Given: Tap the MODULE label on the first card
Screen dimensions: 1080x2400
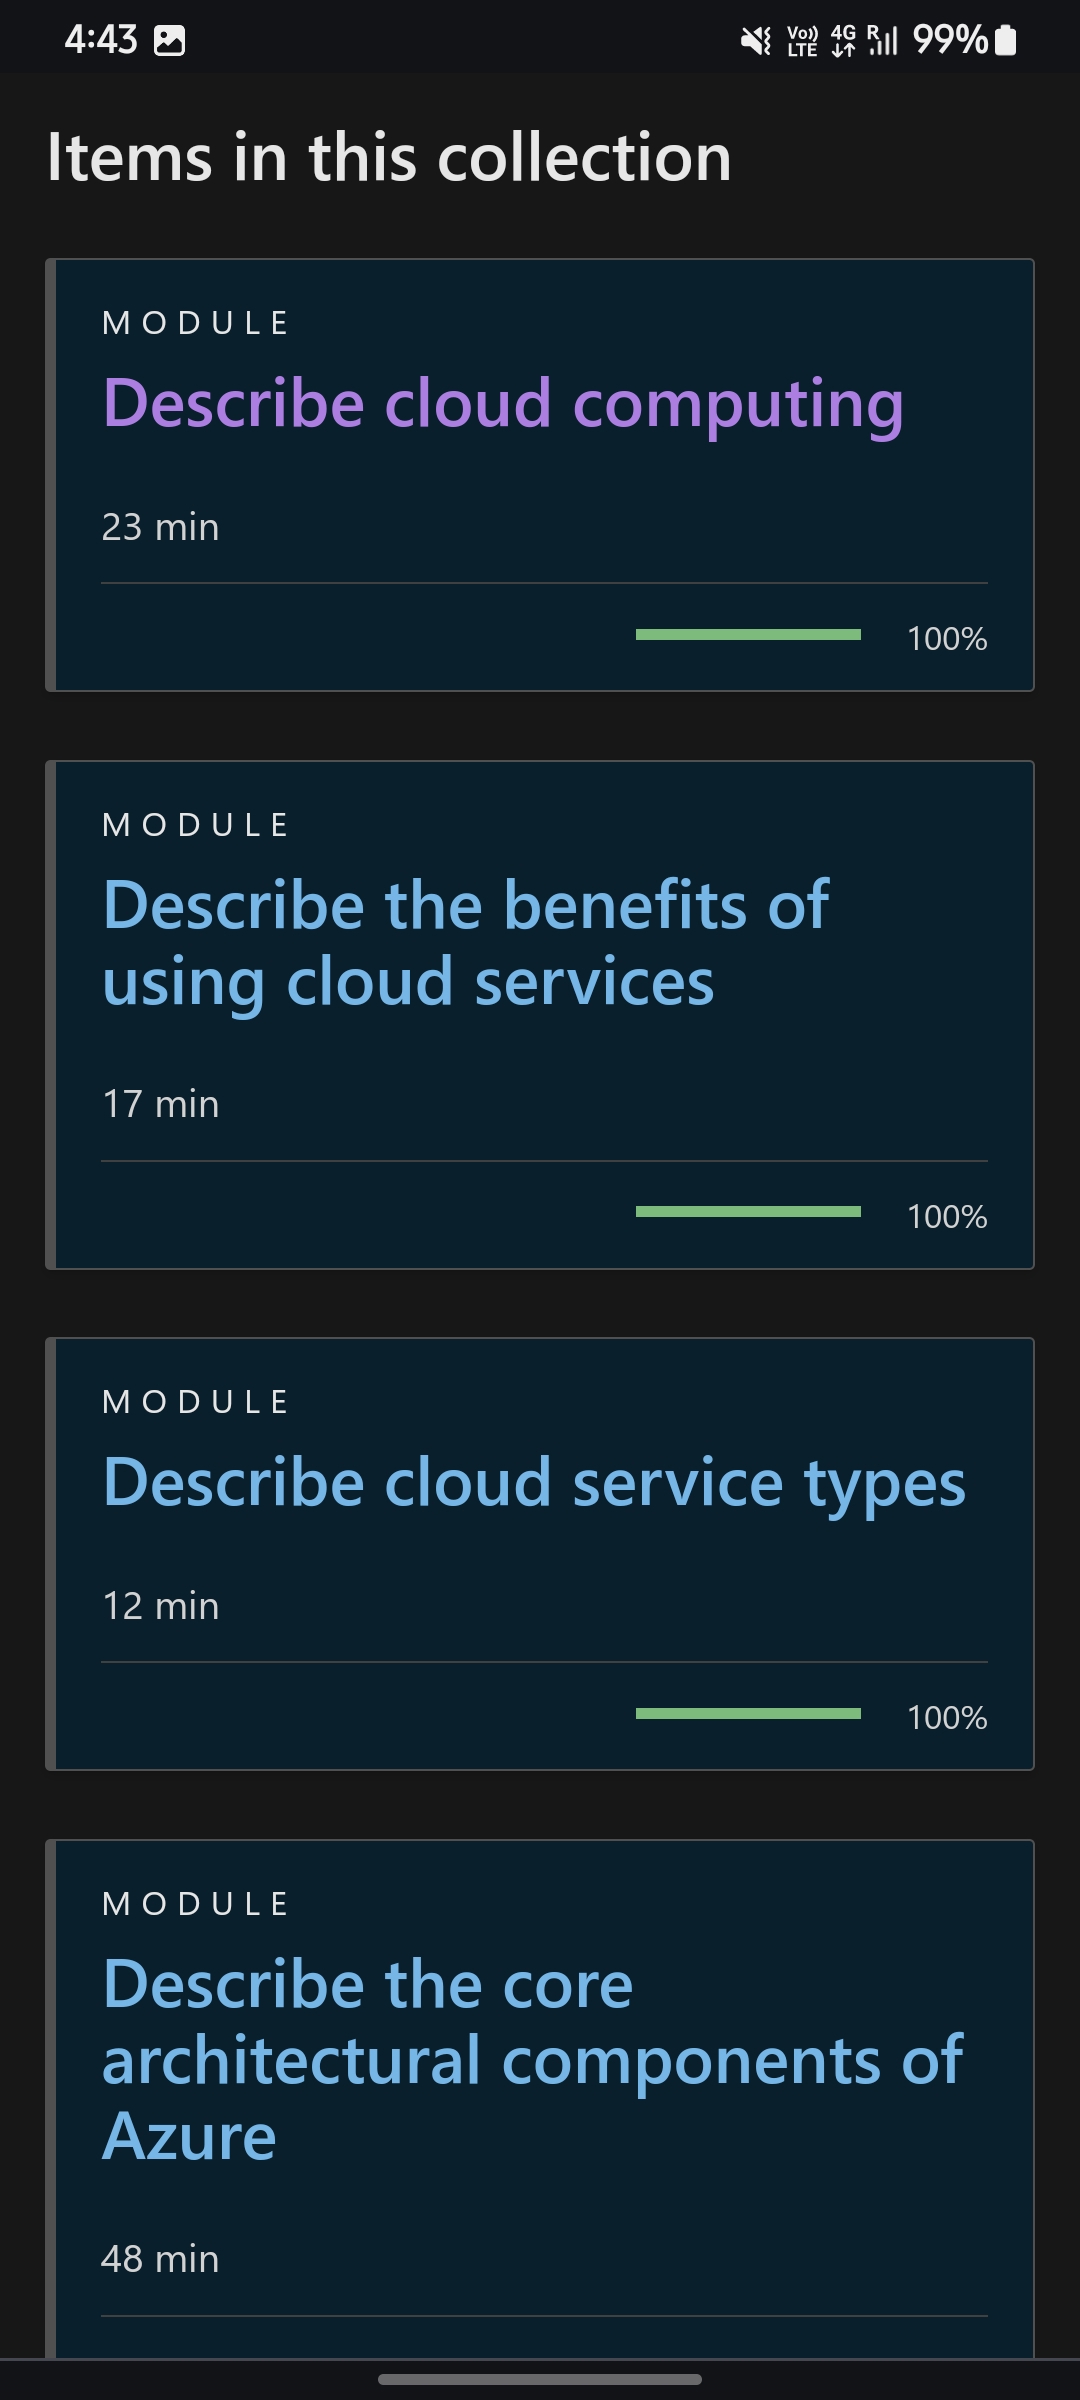Looking at the screenshot, I should [x=196, y=321].
